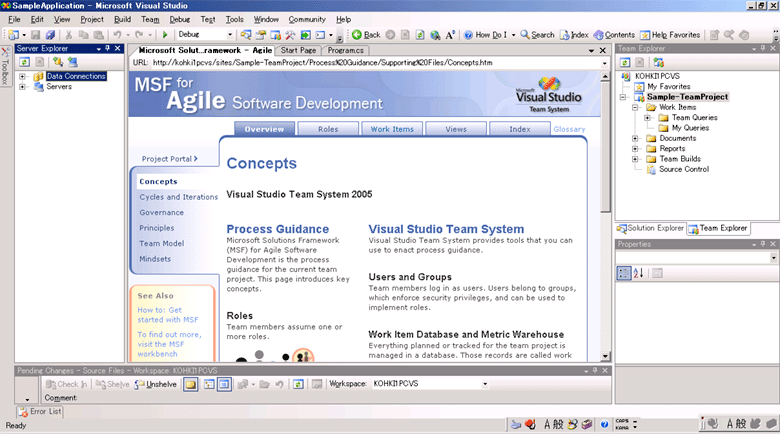Open help Index from the toolbar
780x434 pixels.
pyautogui.click(x=574, y=35)
